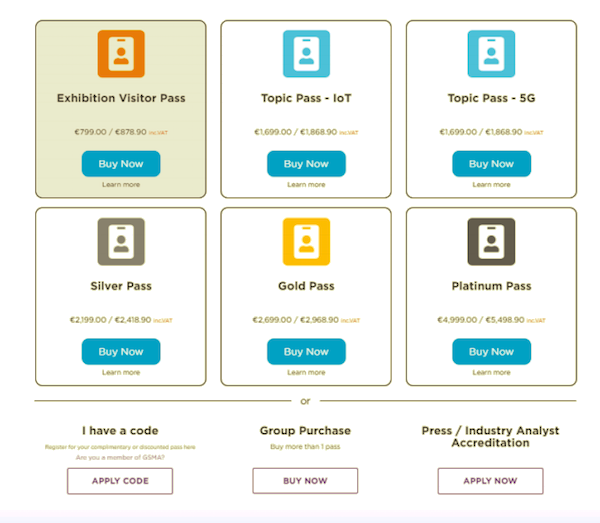Click the yellow Gold Pass badge icon
This screenshot has width=600, height=523.
pyautogui.click(x=306, y=241)
